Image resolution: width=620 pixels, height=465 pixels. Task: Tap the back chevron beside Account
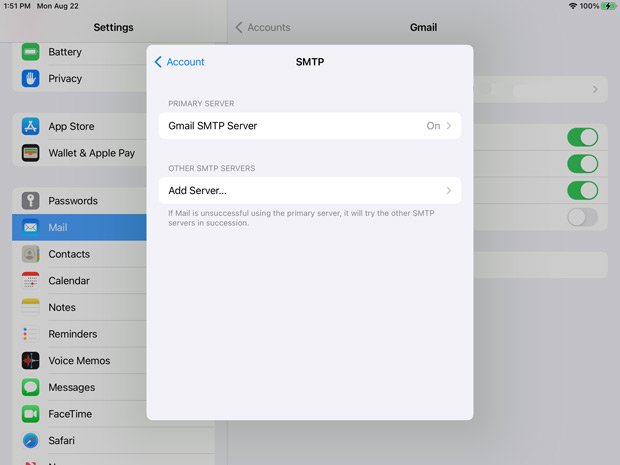pos(158,62)
